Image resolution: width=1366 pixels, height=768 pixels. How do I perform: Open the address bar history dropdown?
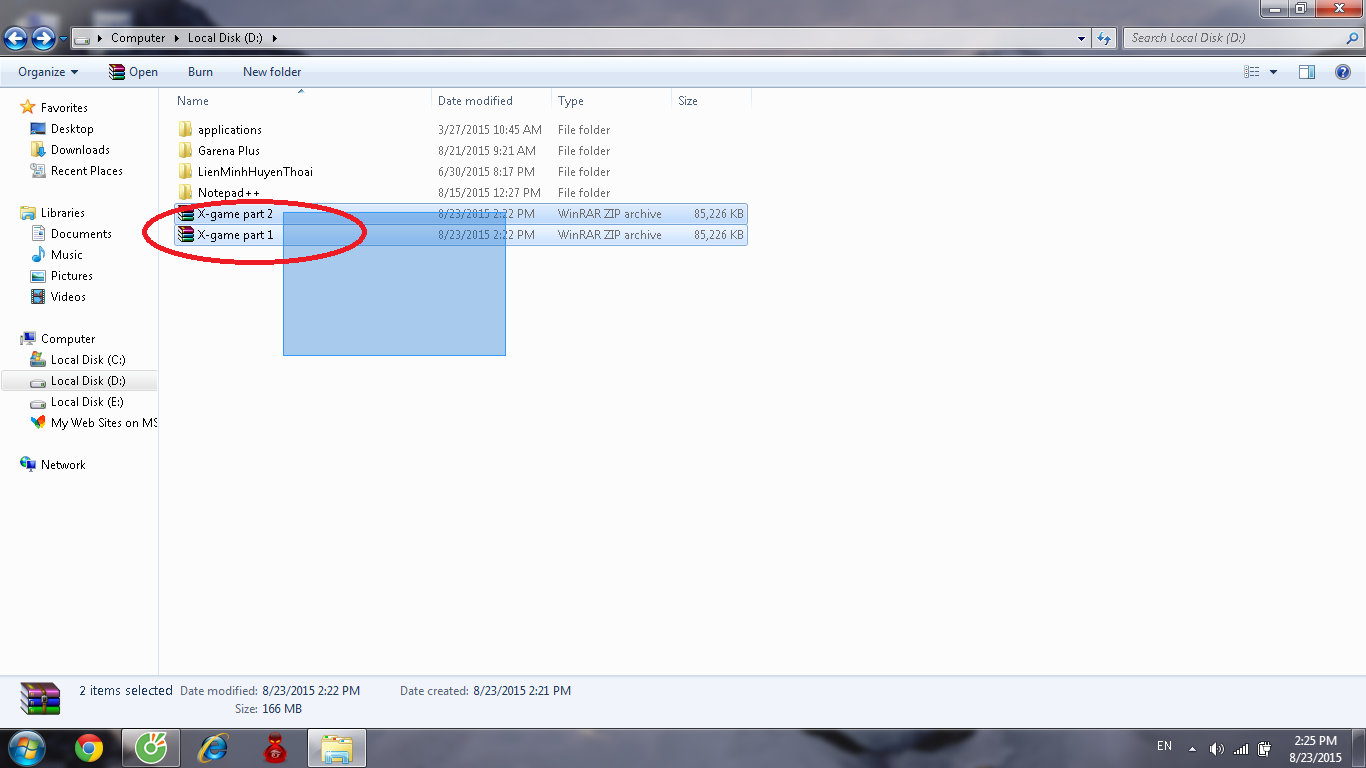1080,37
